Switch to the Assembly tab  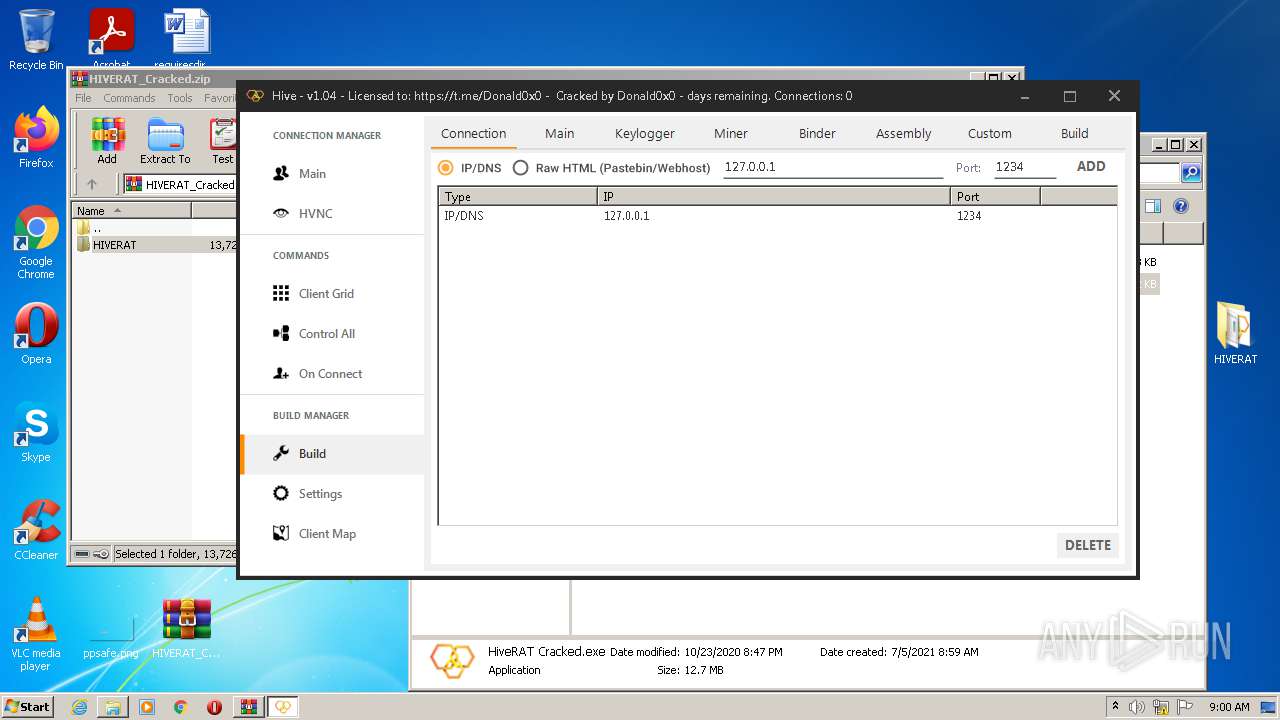click(x=903, y=133)
